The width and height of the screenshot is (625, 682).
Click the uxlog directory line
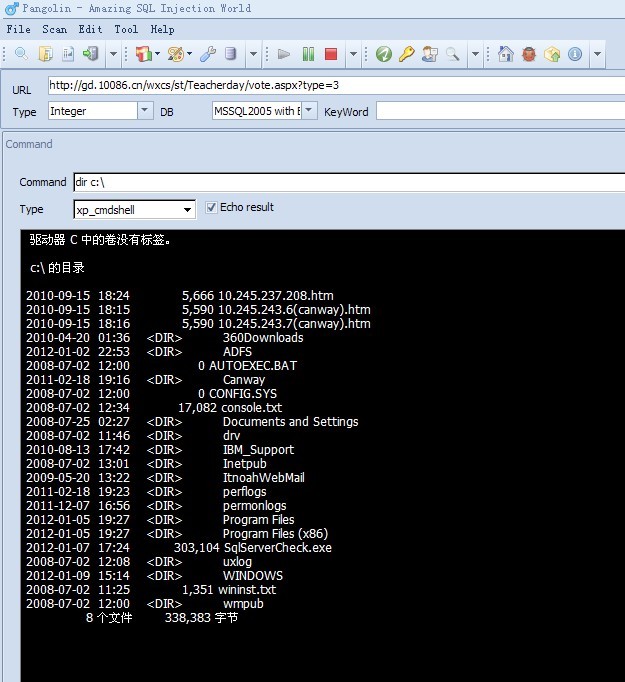coord(139,562)
